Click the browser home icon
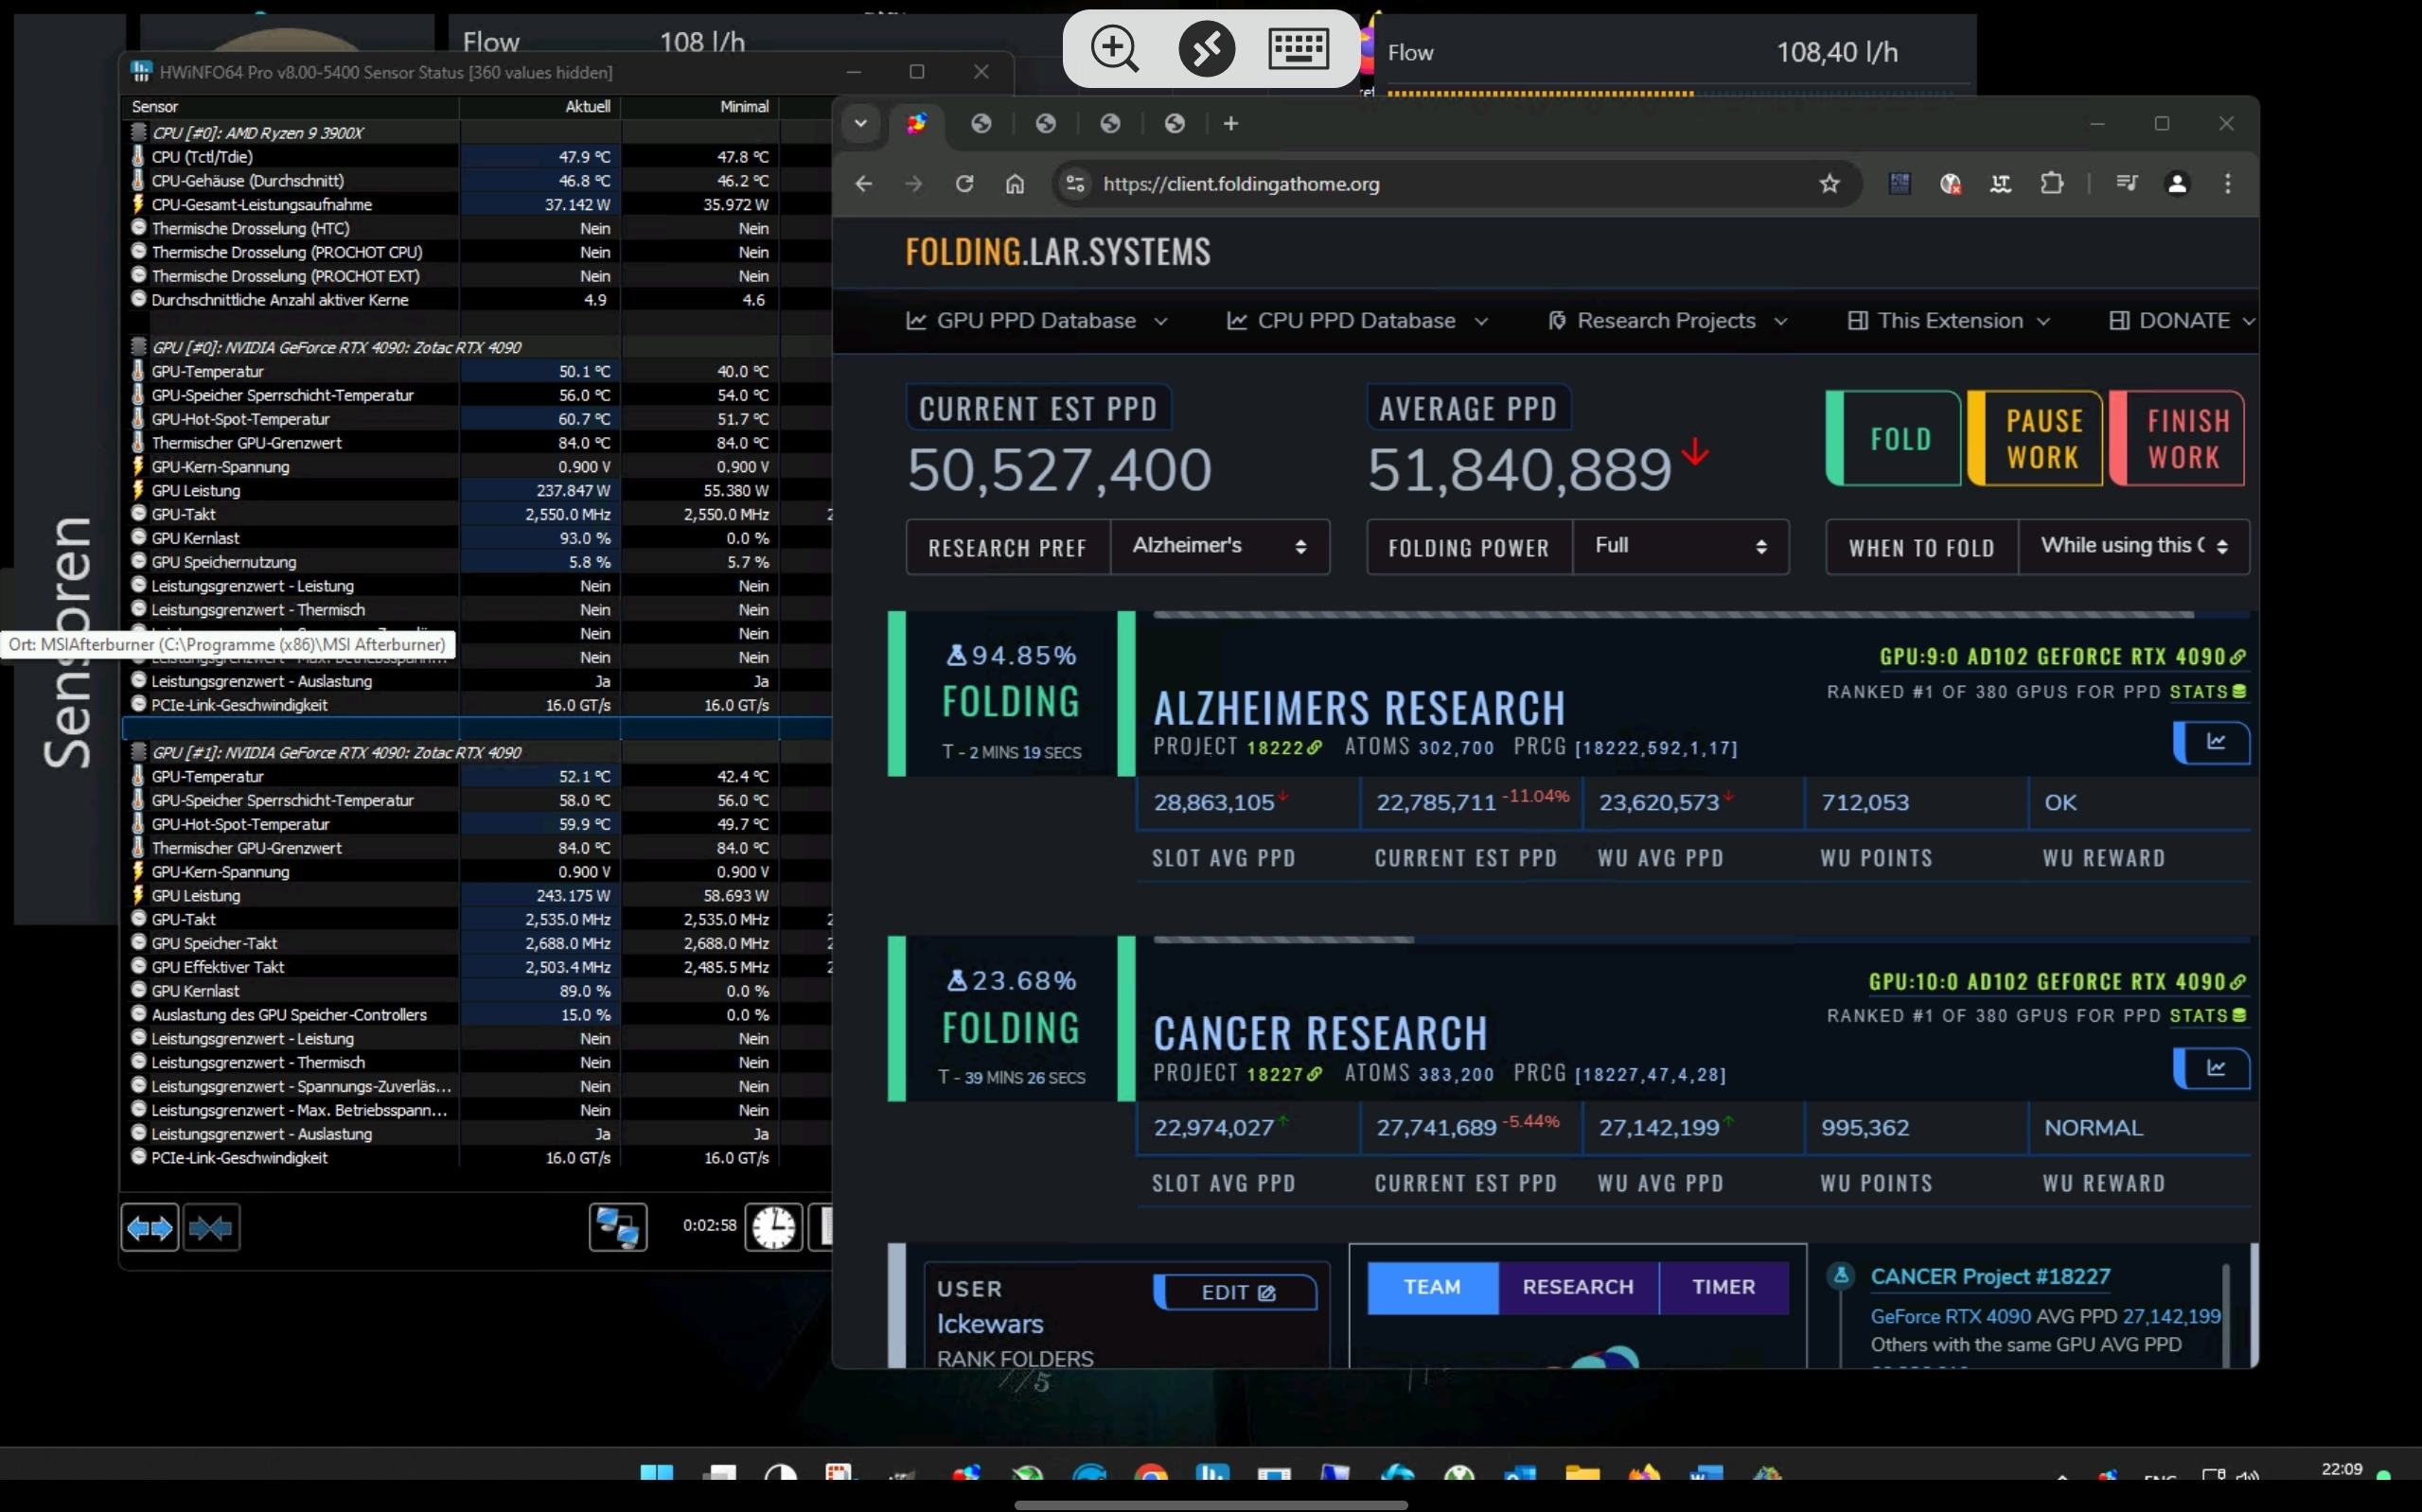The height and width of the screenshot is (1512, 2422). point(1015,184)
